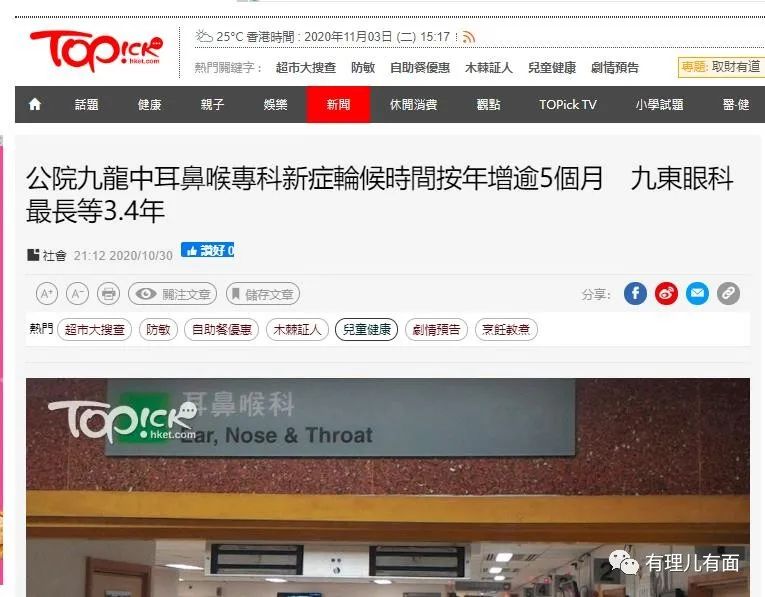
Task: Select the 兒童健康 hot topic tag
Action: tap(366, 330)
